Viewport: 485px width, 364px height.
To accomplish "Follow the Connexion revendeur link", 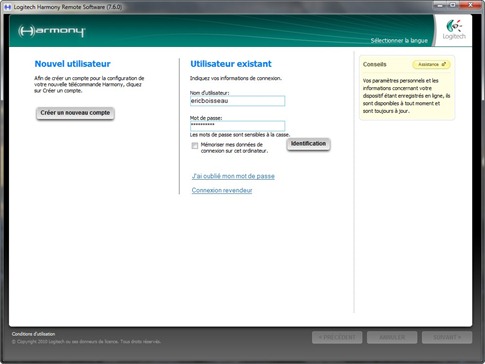I will click(222, 190).
